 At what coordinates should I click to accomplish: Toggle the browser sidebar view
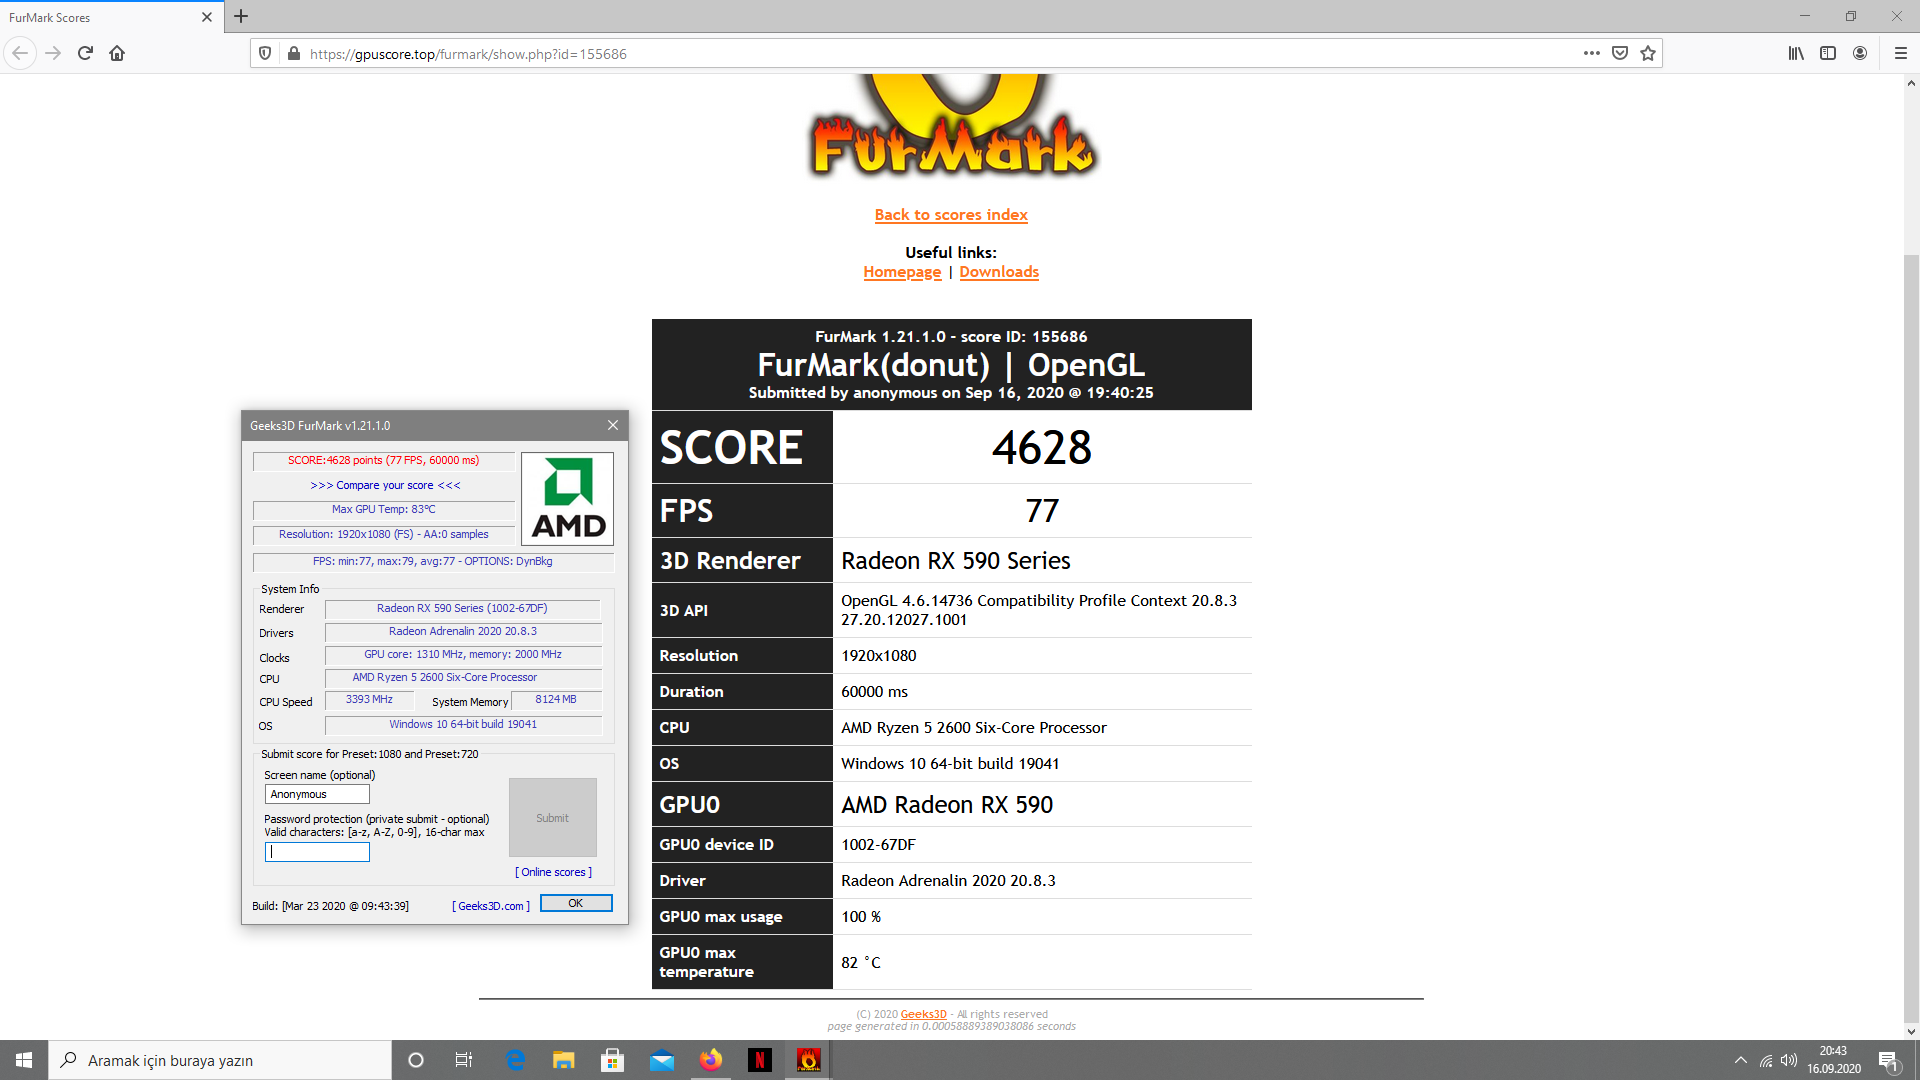click(x=1828, y=53)
